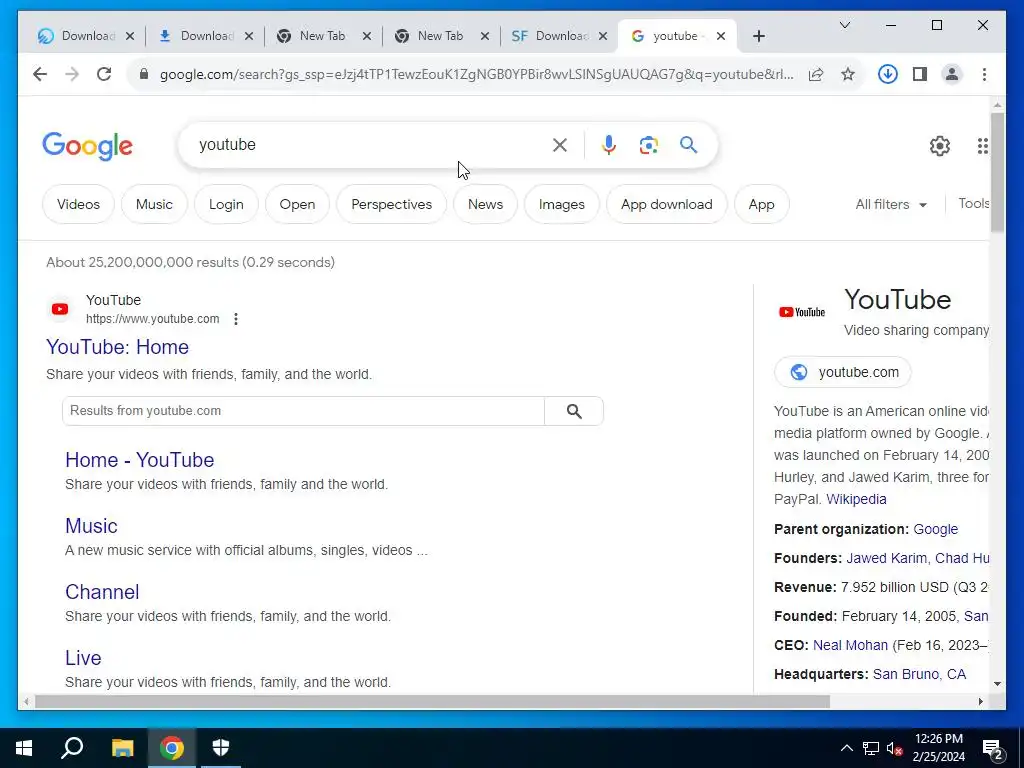Open the three-dot options next to youtube.com URL

[x=236, y=319]
